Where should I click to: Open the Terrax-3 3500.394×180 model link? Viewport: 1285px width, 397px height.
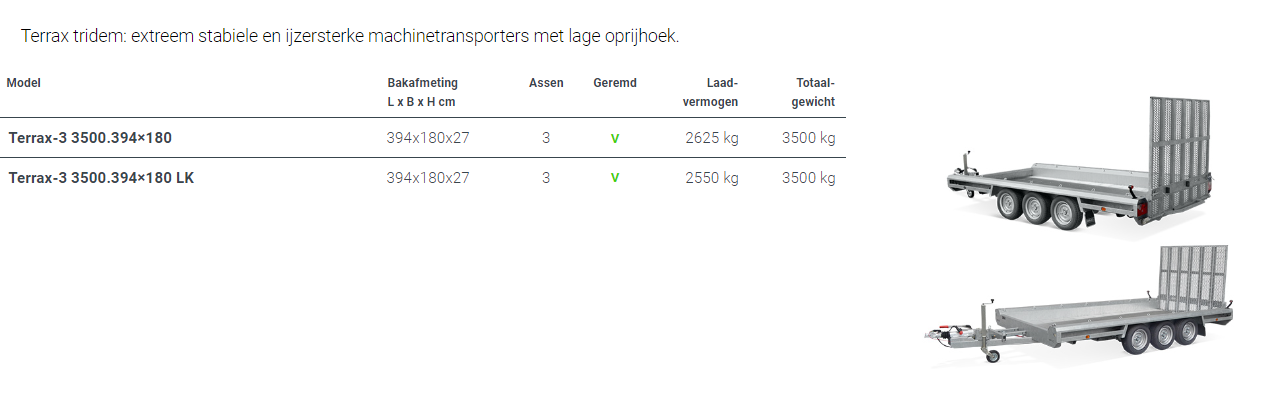coord(90,138)
